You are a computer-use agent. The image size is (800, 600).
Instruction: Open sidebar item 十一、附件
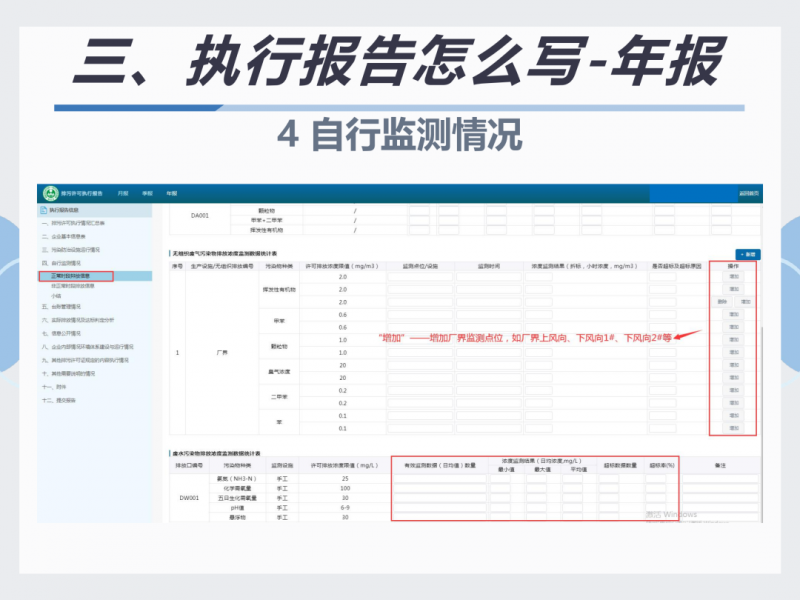[54, 387]
